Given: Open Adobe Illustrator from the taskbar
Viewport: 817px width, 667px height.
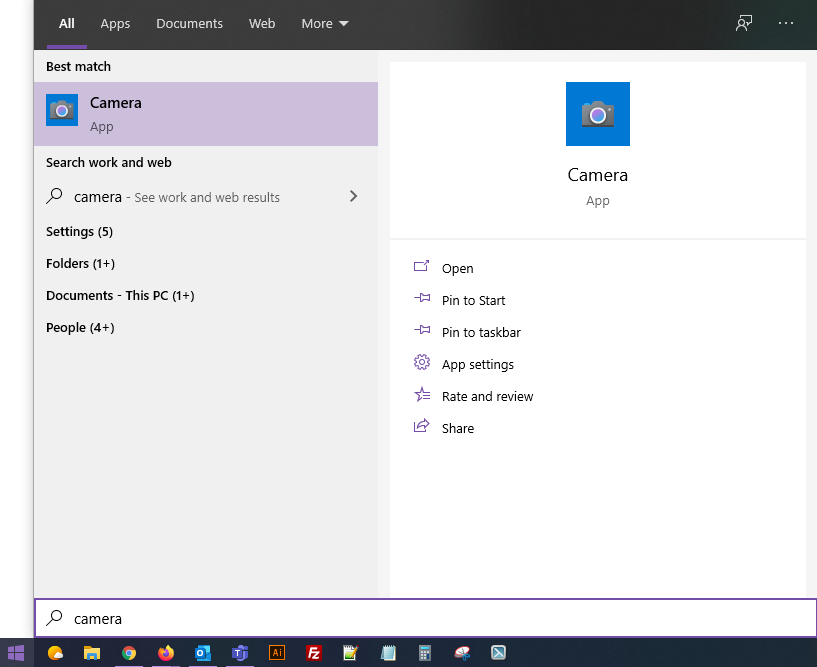Looking at the screenshot, I should point(277,652).
